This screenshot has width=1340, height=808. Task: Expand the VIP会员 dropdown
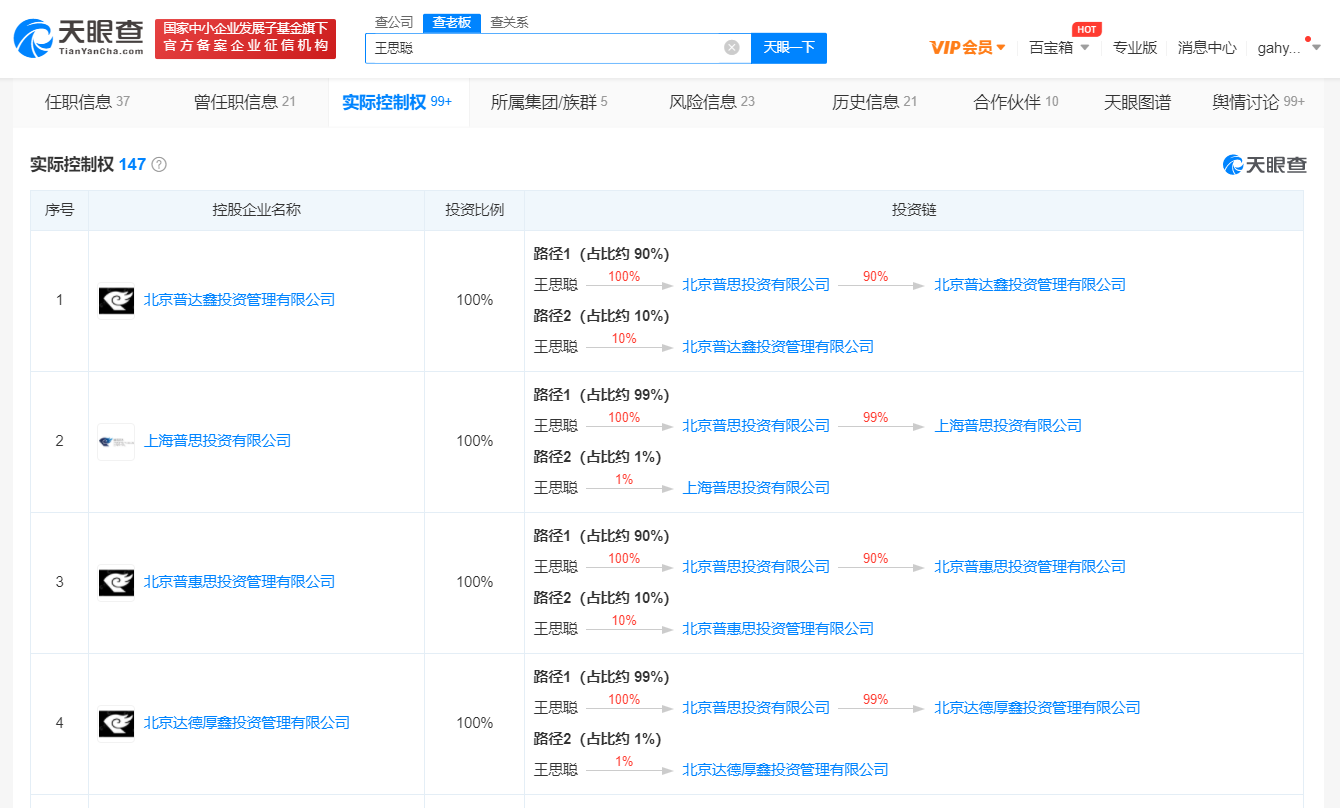click(968, 47)
